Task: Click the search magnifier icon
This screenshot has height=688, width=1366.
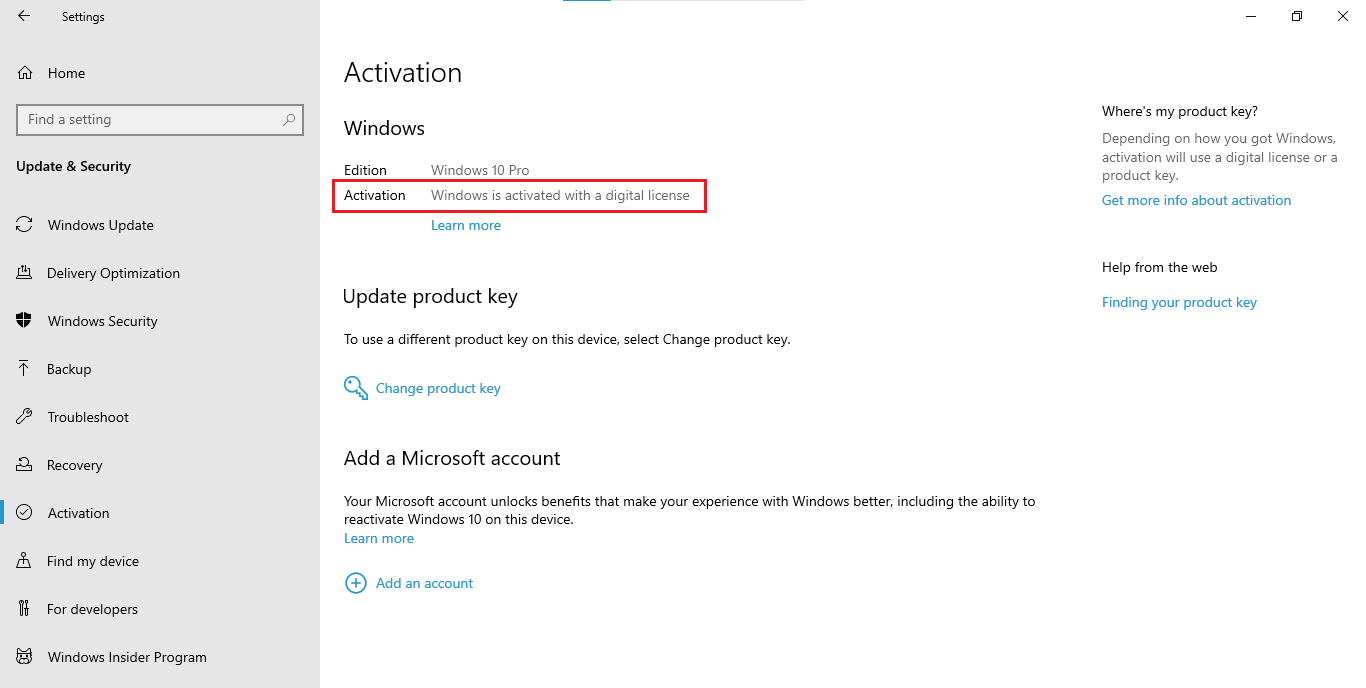Action: click(x=289, y=119)
